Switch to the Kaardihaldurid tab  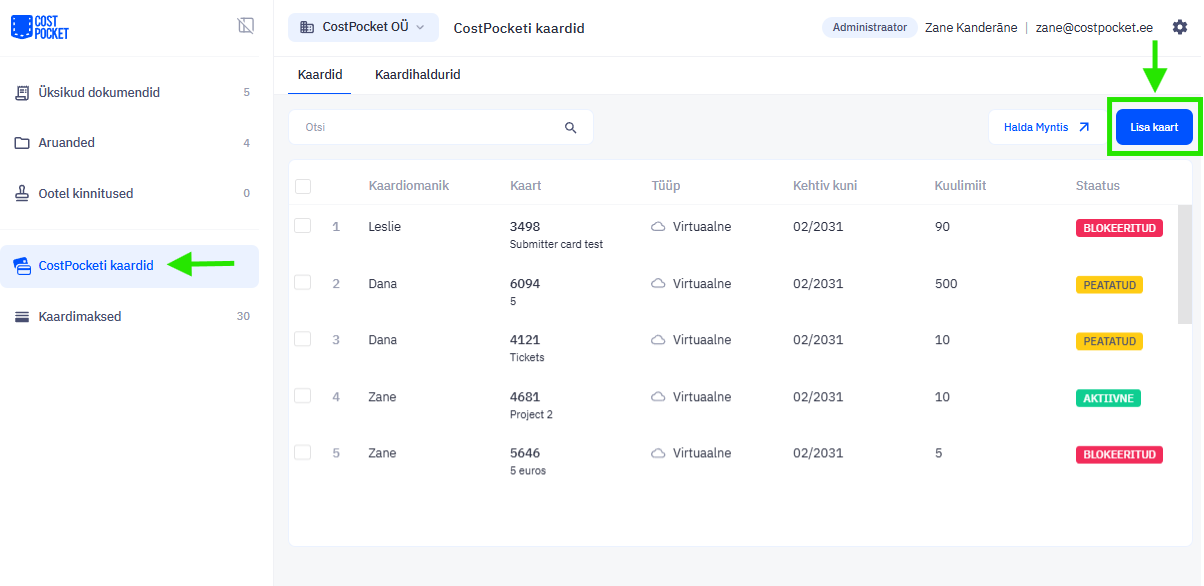pos(417,75)
